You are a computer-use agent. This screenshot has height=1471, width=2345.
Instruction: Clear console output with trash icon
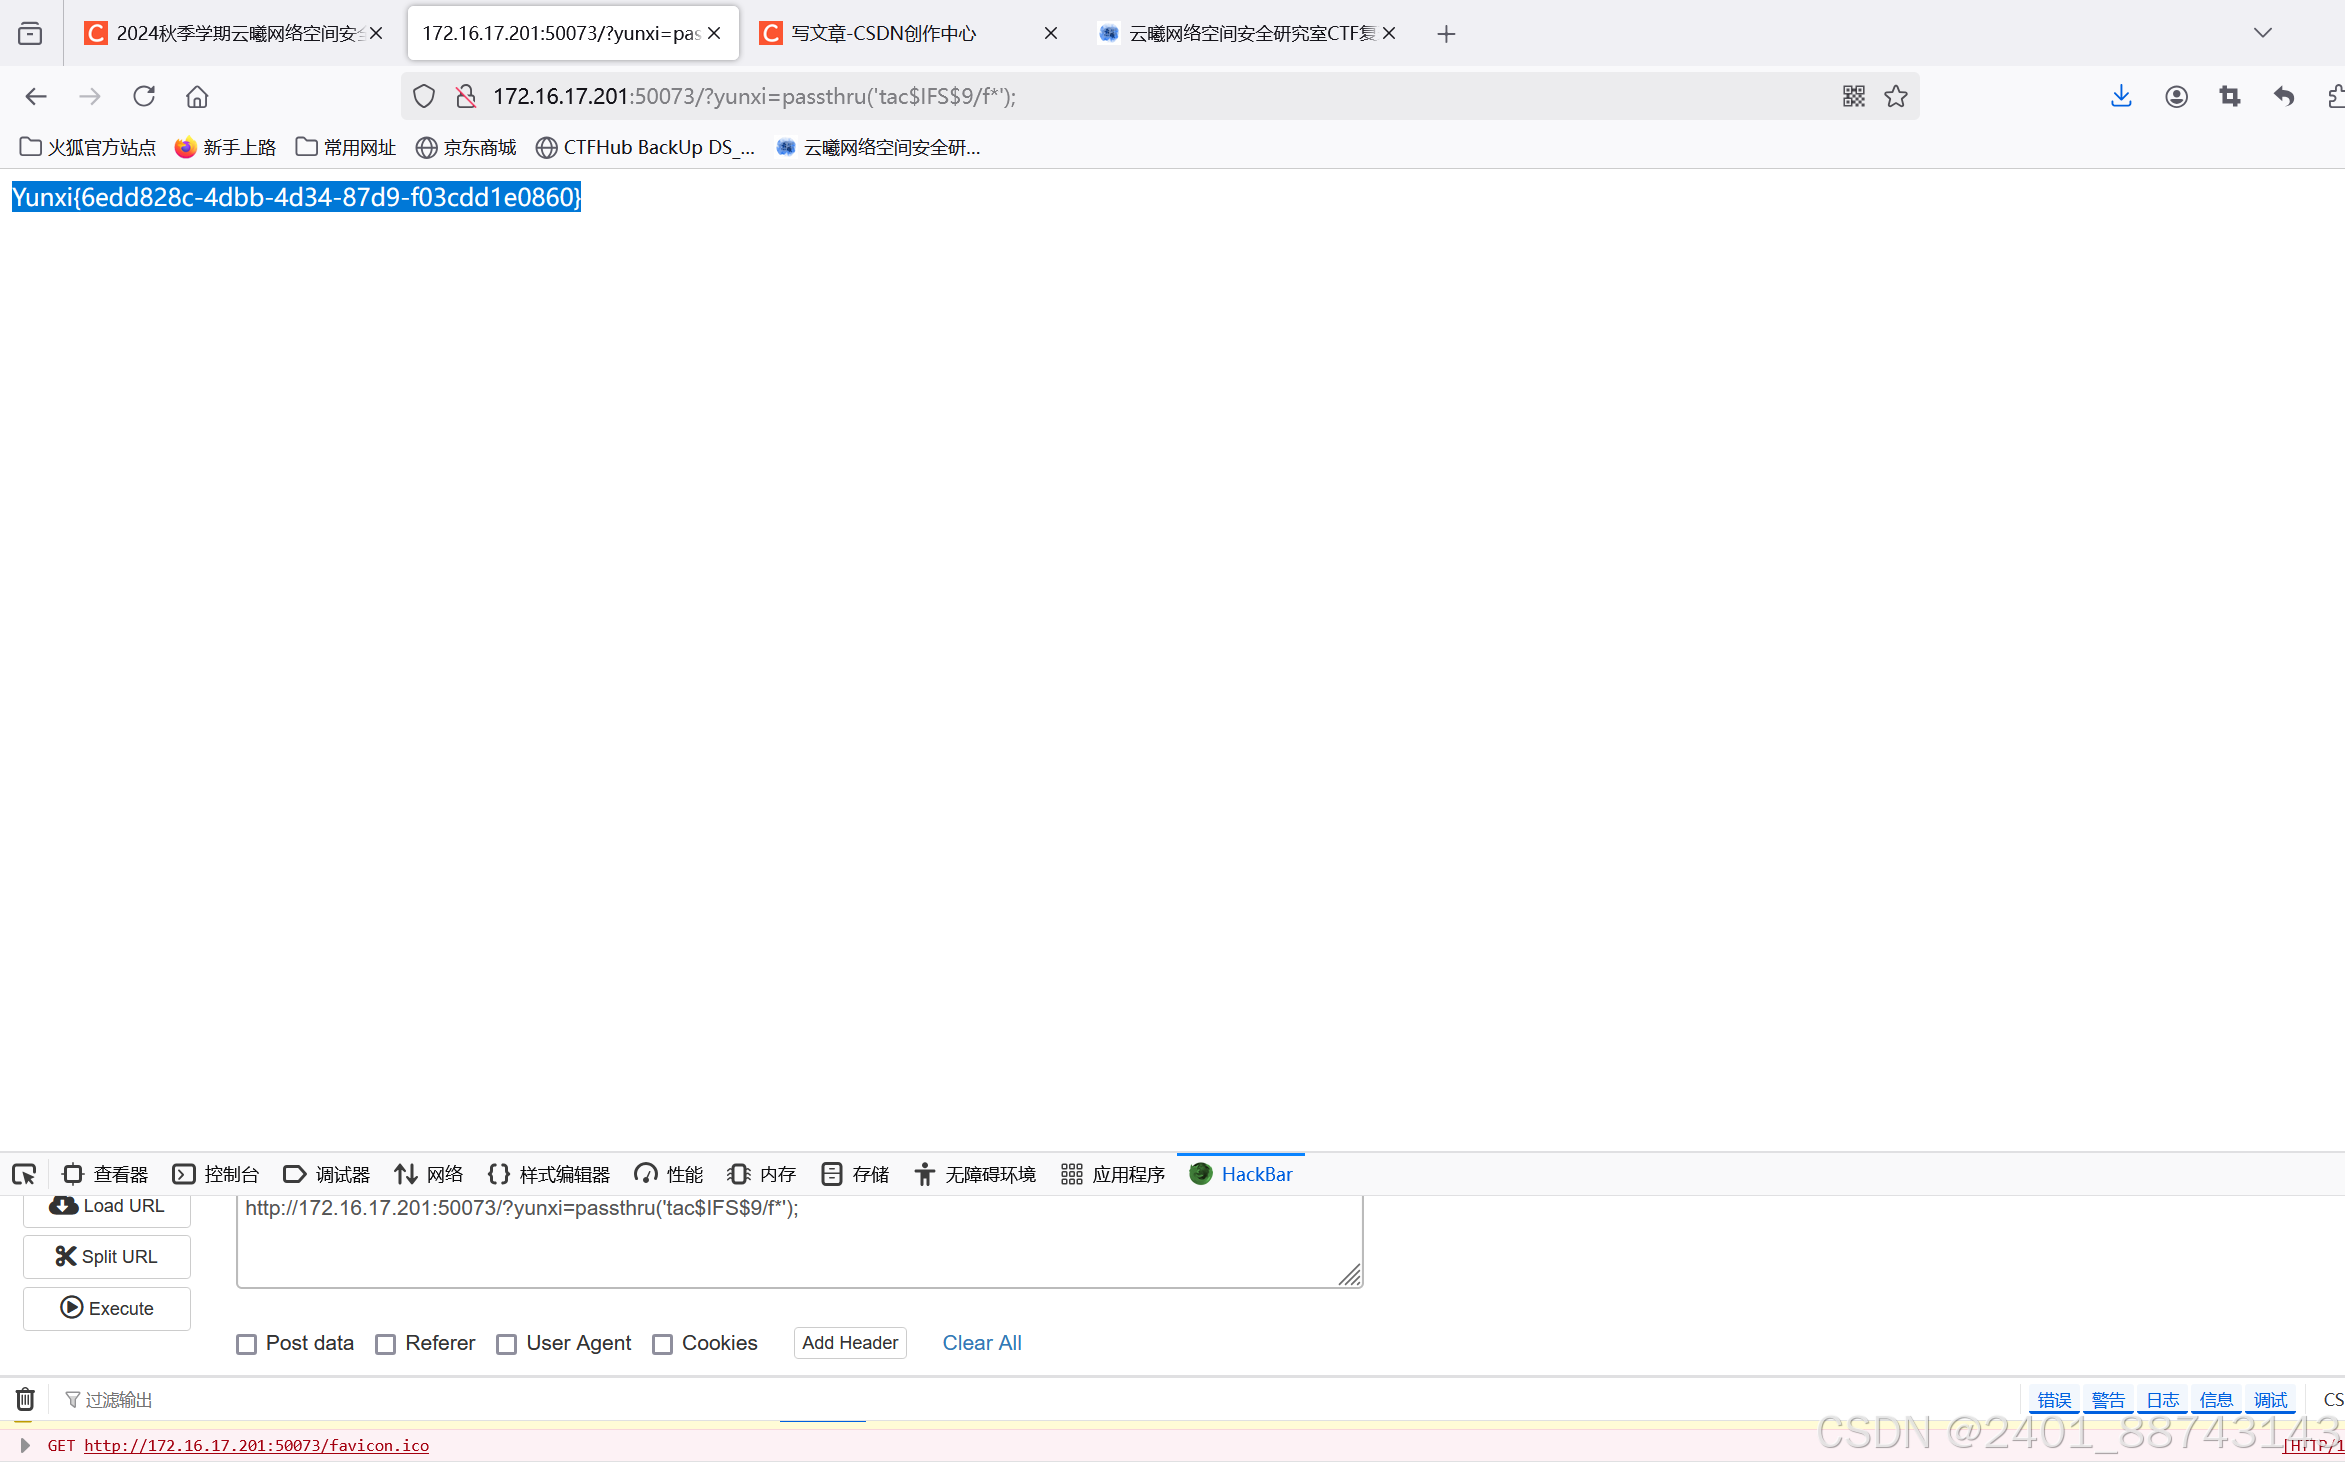pos(25,1399)
